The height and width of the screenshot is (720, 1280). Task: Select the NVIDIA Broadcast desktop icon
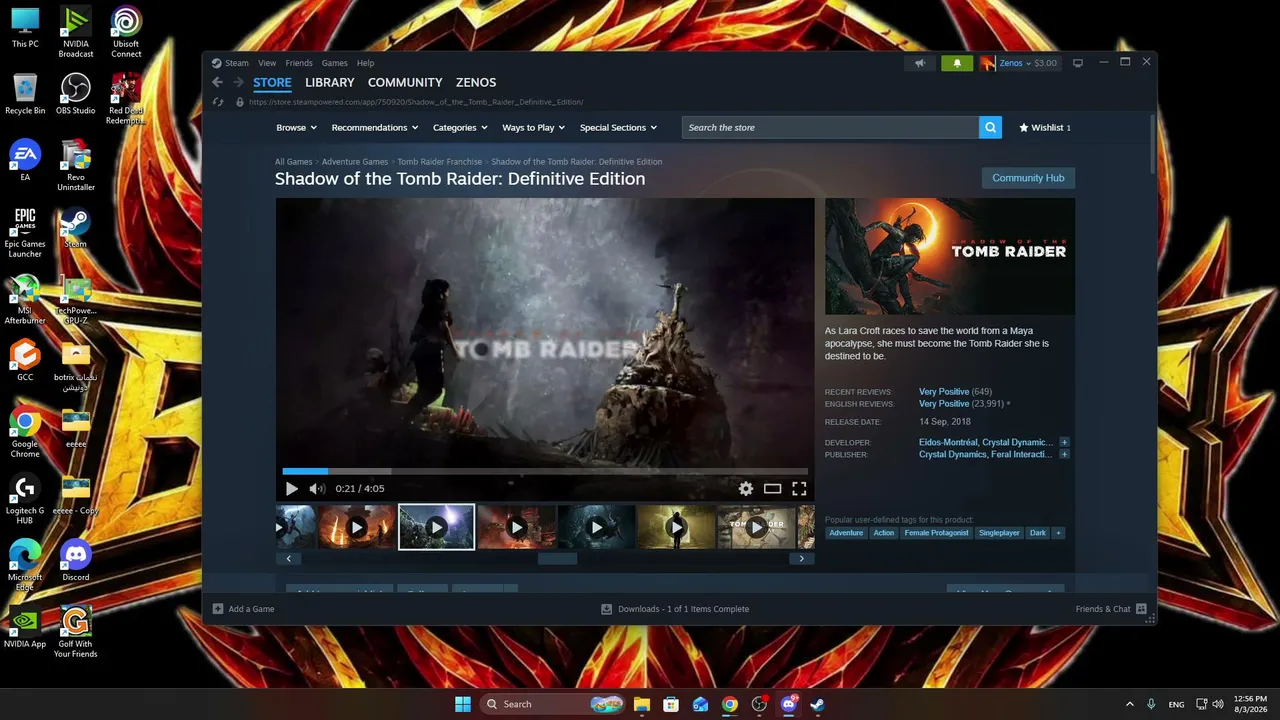[76, 33]
